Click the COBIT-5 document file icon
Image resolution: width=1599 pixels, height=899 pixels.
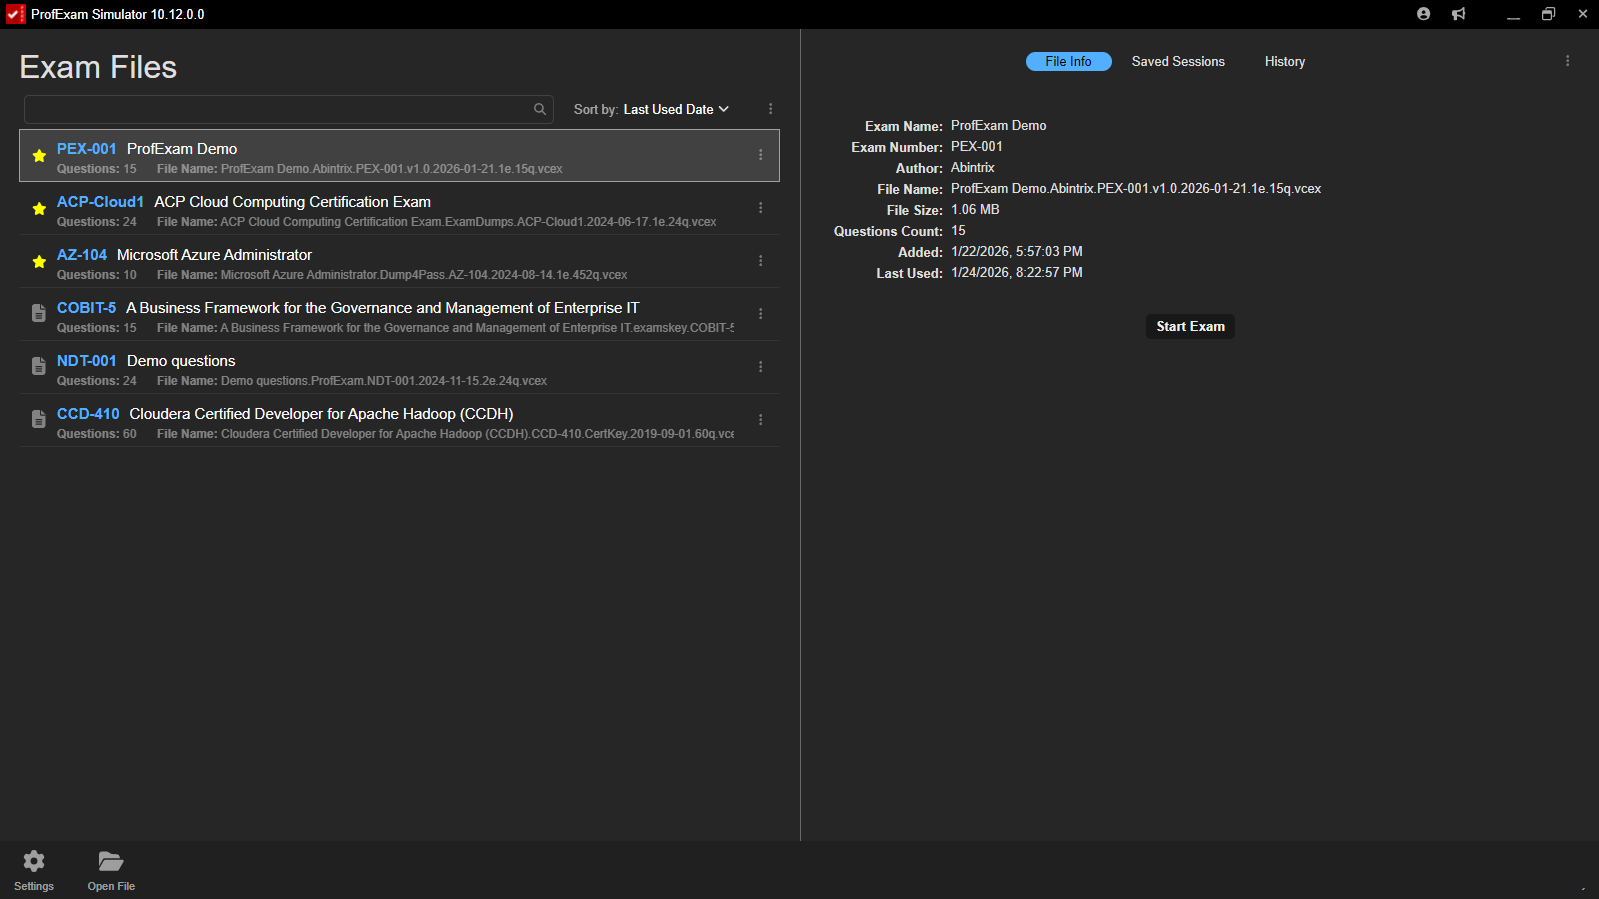[x=38, y=314]
